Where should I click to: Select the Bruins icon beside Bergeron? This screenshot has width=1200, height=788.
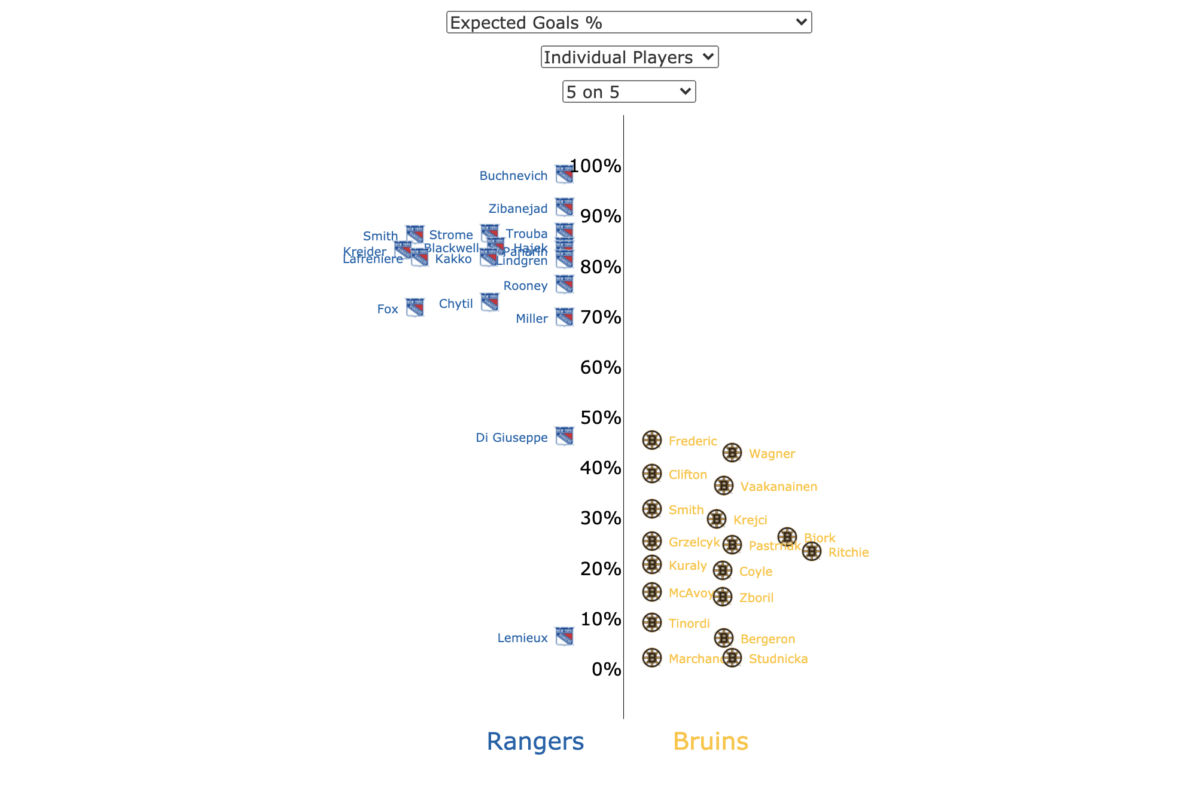(722, 636)
